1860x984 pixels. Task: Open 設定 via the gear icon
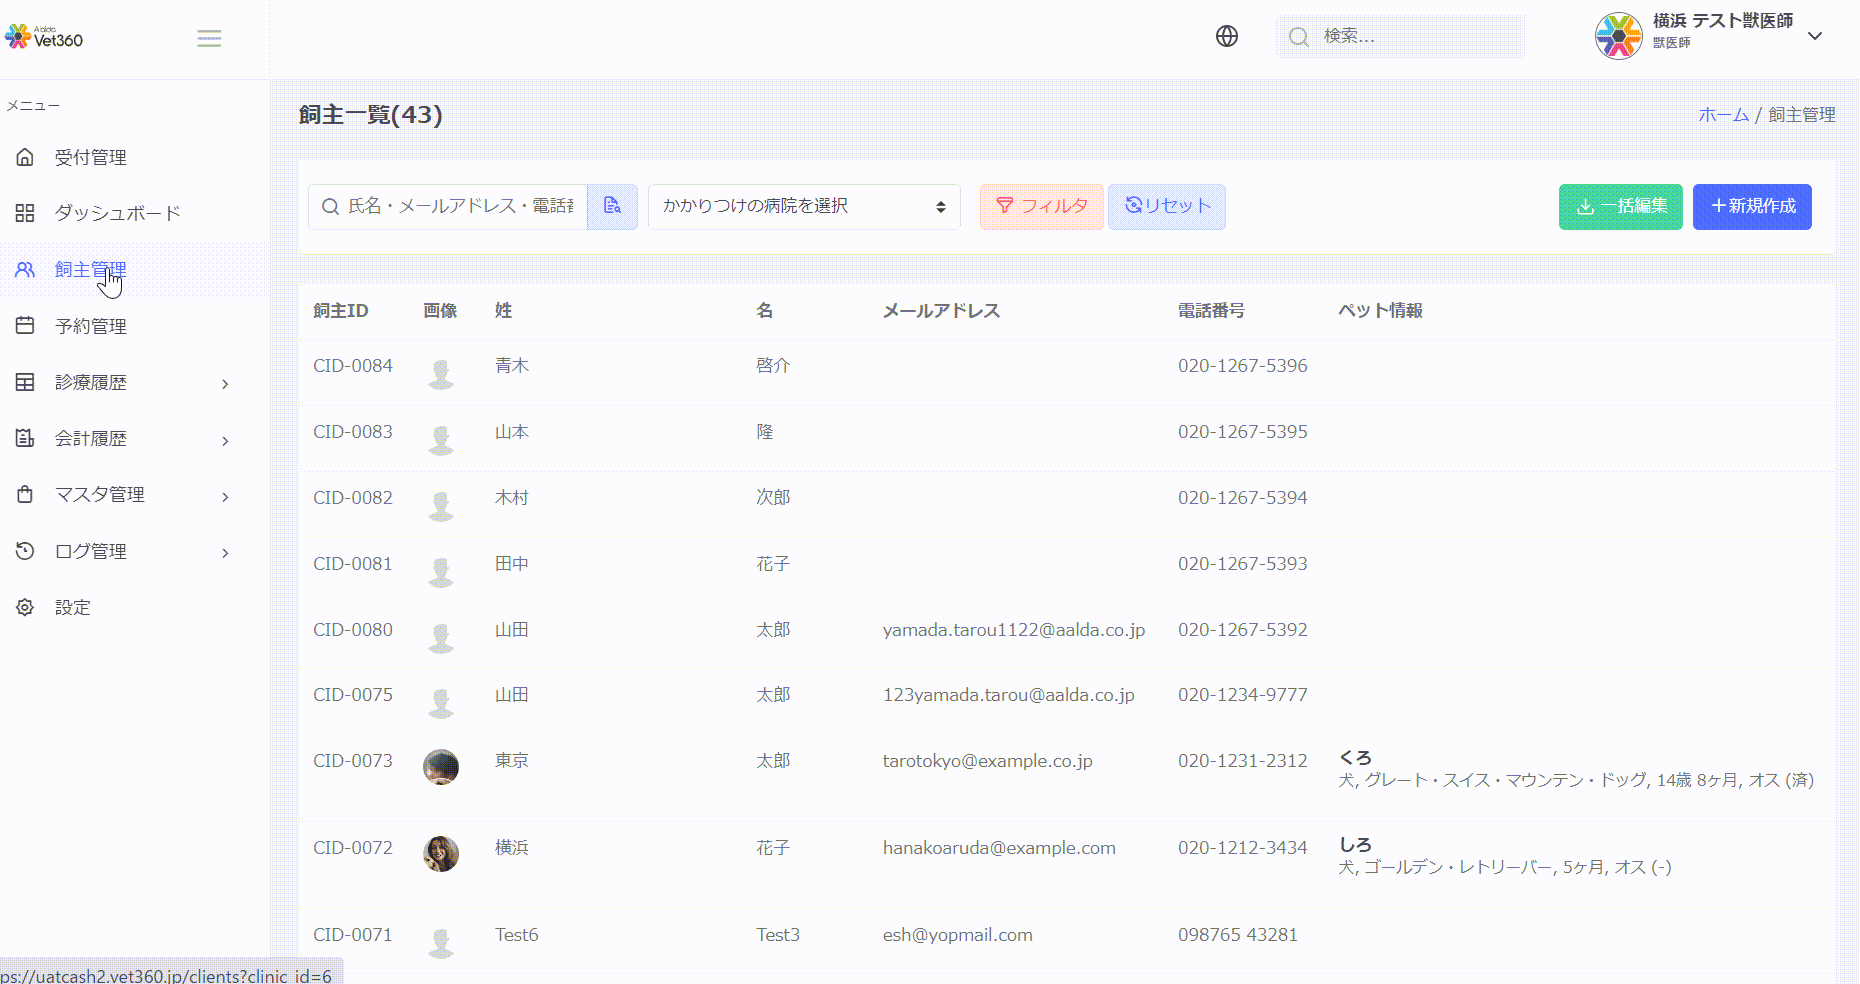[25, 607]
